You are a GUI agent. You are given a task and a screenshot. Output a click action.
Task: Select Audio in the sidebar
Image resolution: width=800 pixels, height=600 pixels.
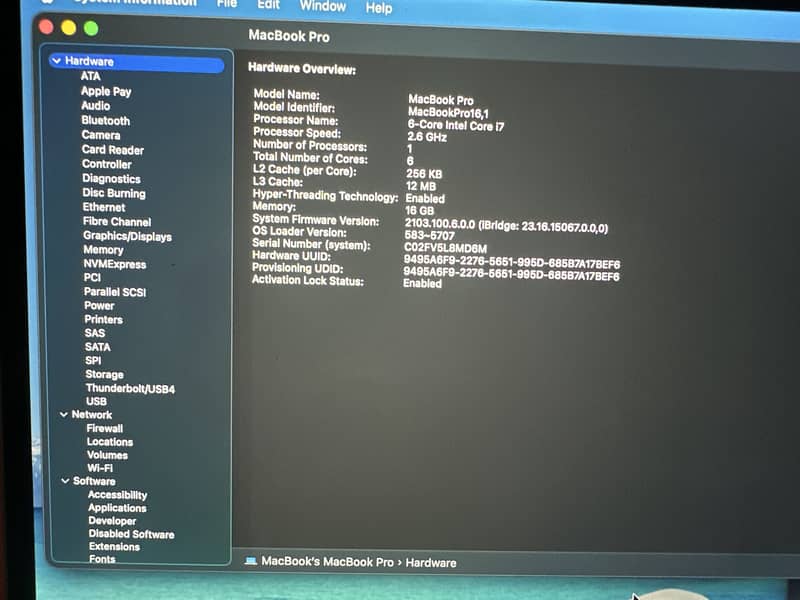[95, 106]
